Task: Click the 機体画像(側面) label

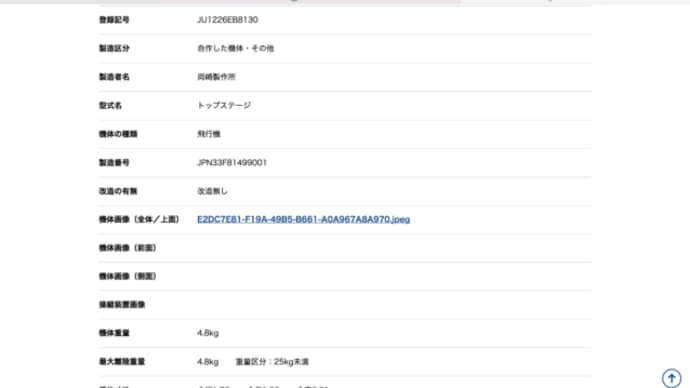Action: pos(128,276)
